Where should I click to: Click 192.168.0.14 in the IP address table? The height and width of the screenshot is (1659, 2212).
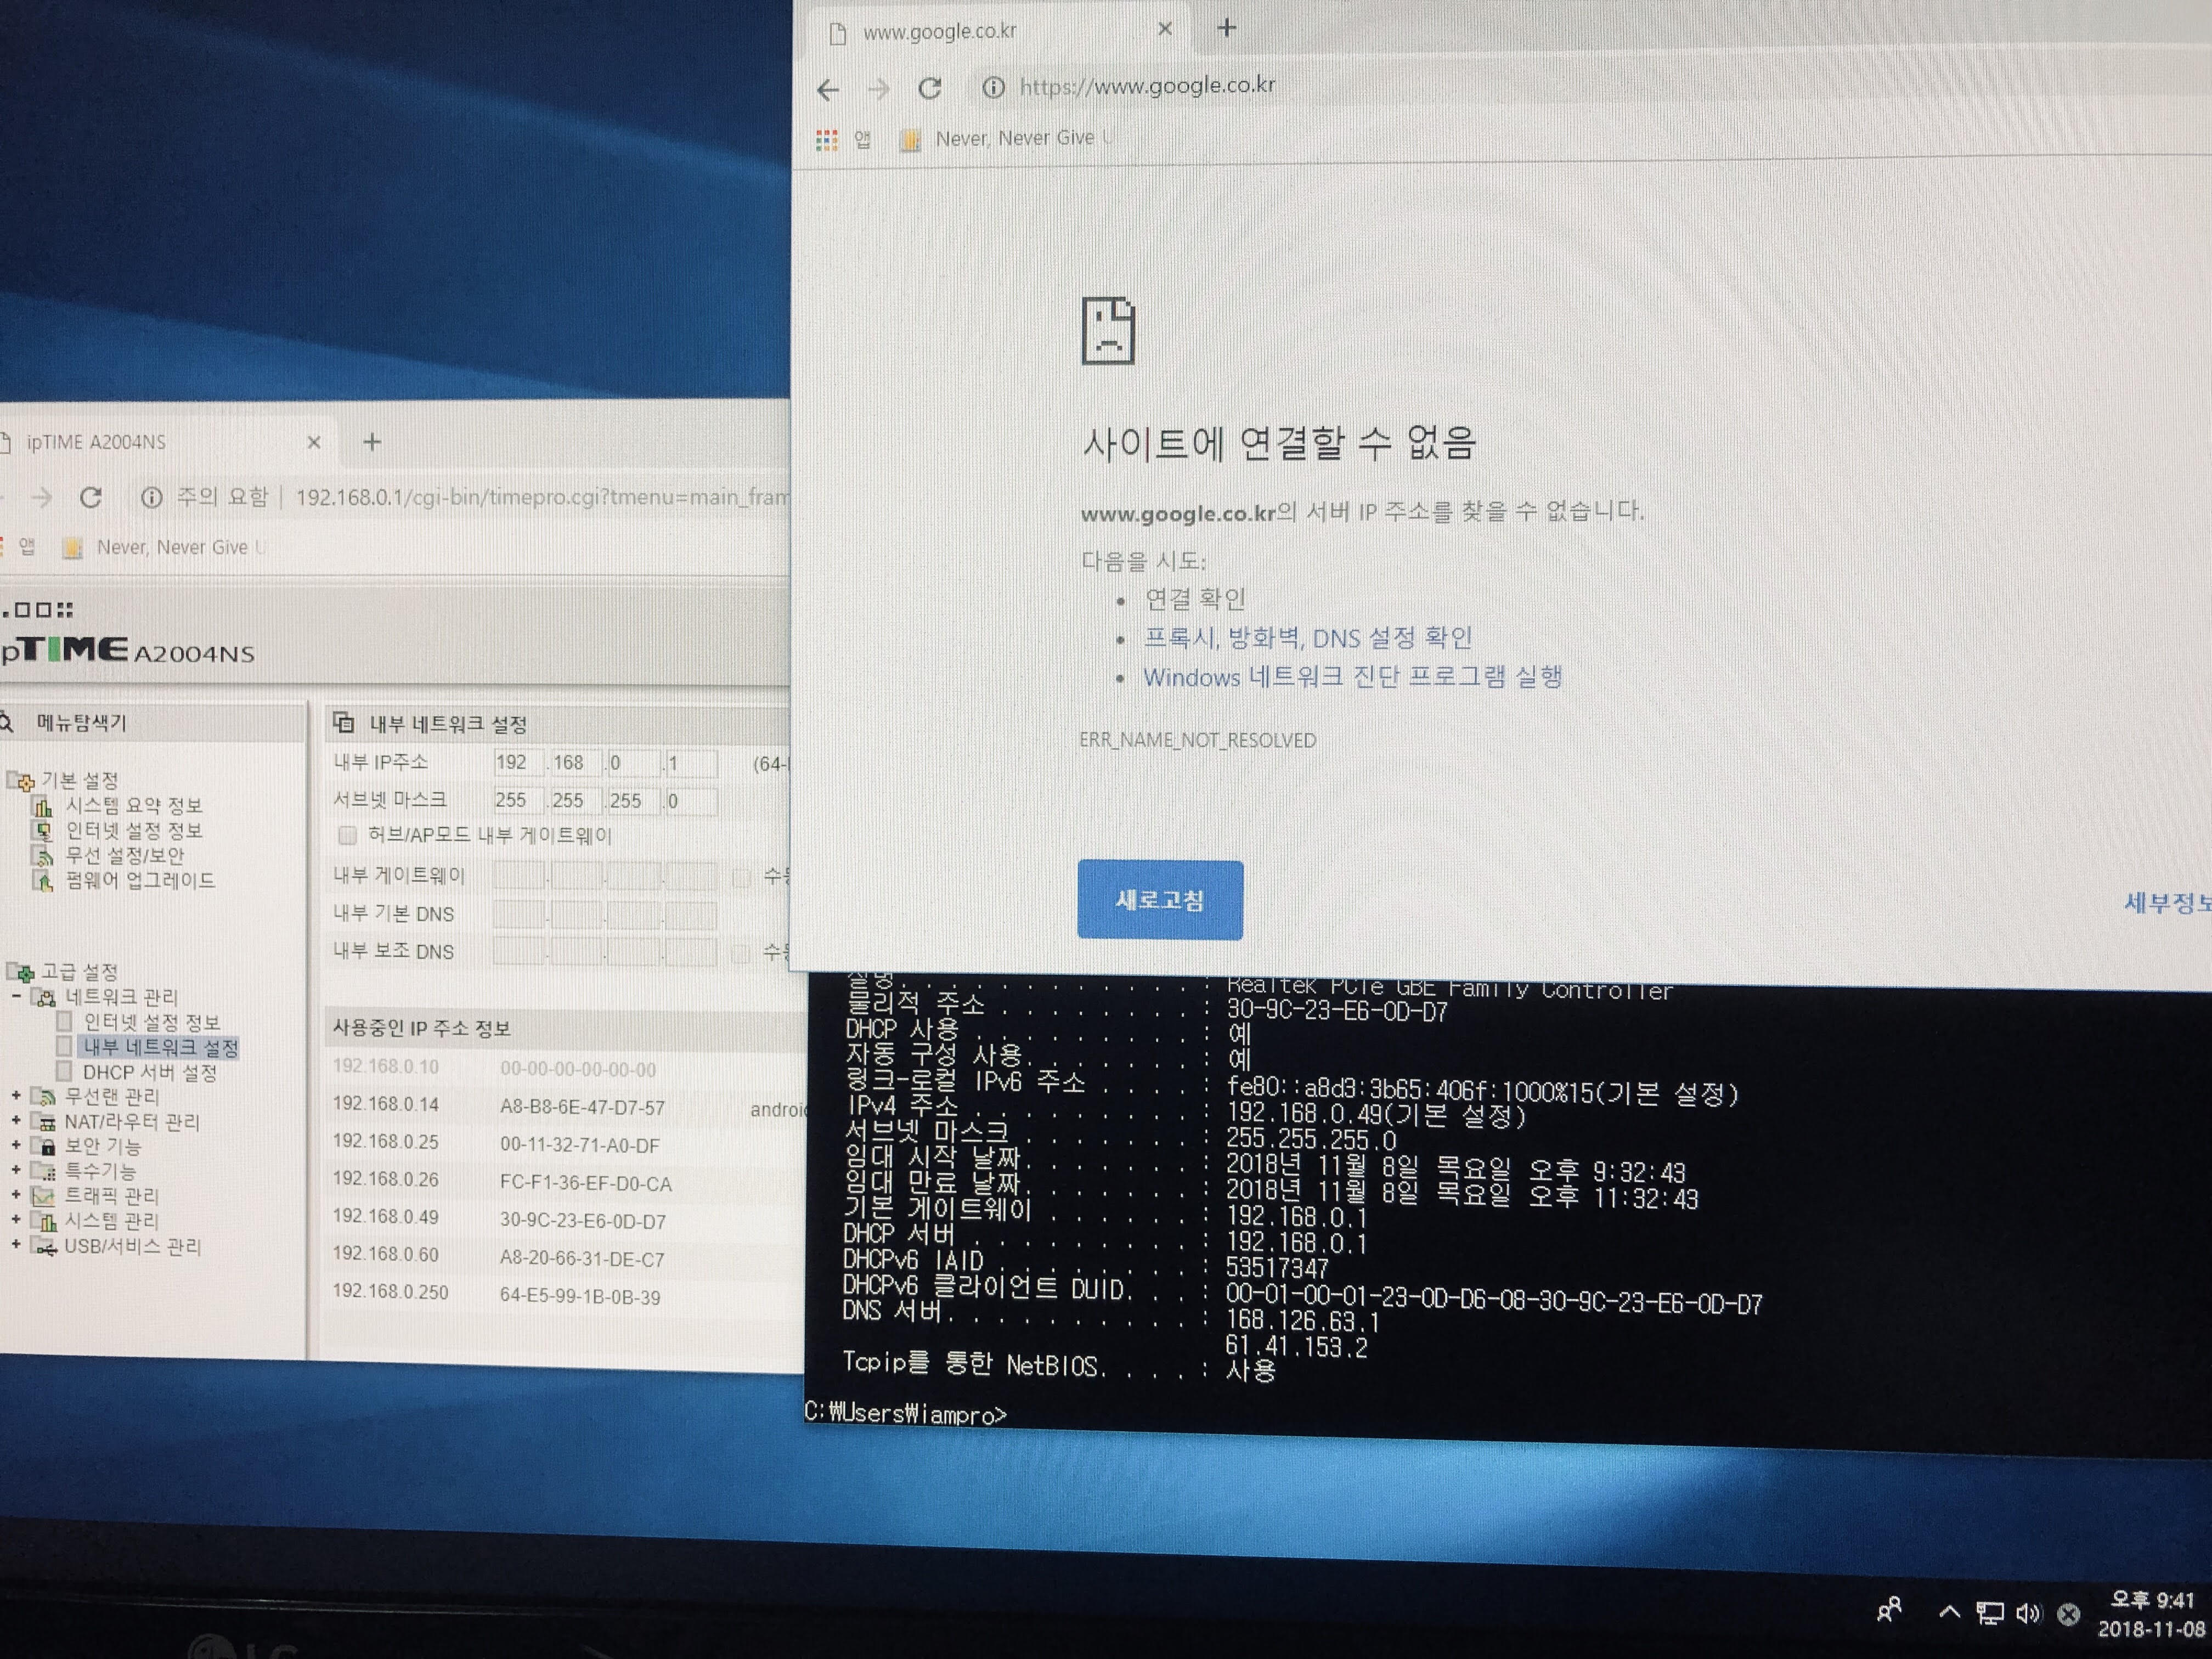coord(386,1104)
